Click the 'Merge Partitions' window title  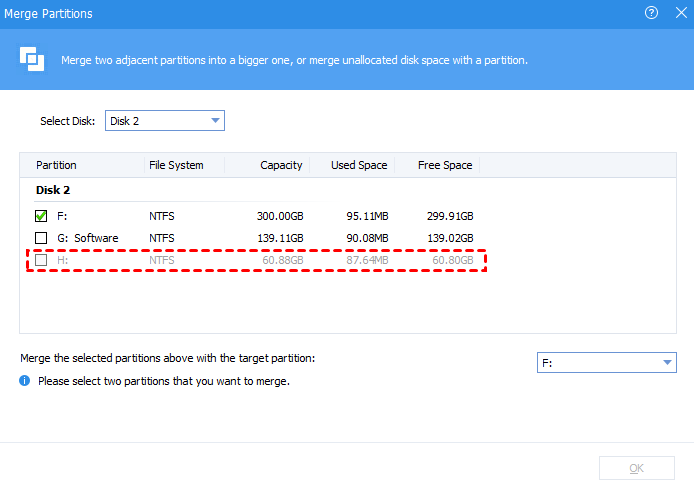pyautogui.click(x=48, y=14)
